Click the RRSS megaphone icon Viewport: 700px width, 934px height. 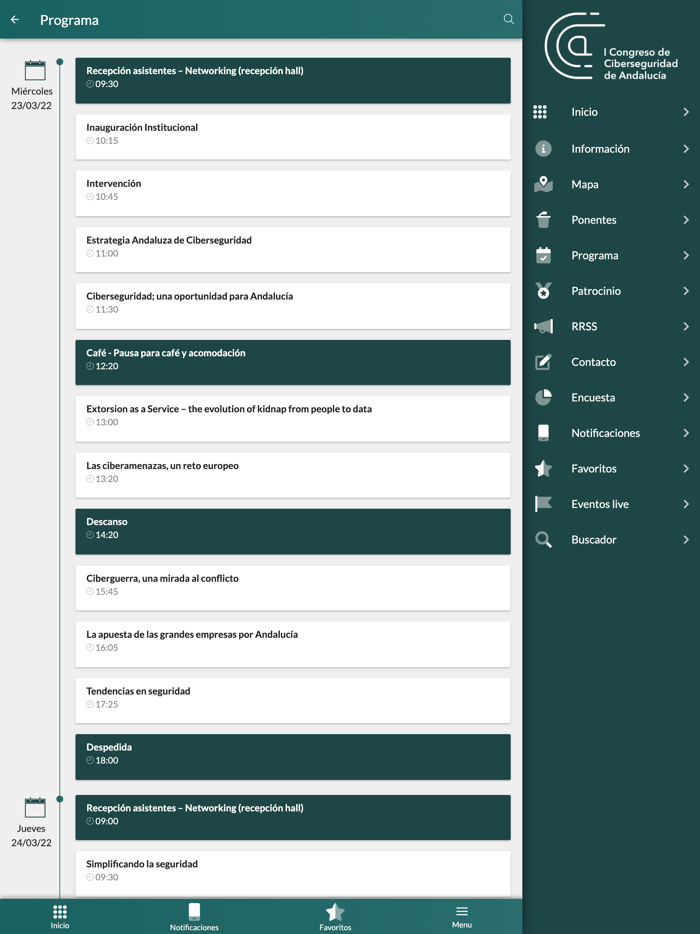pos(543,326)
